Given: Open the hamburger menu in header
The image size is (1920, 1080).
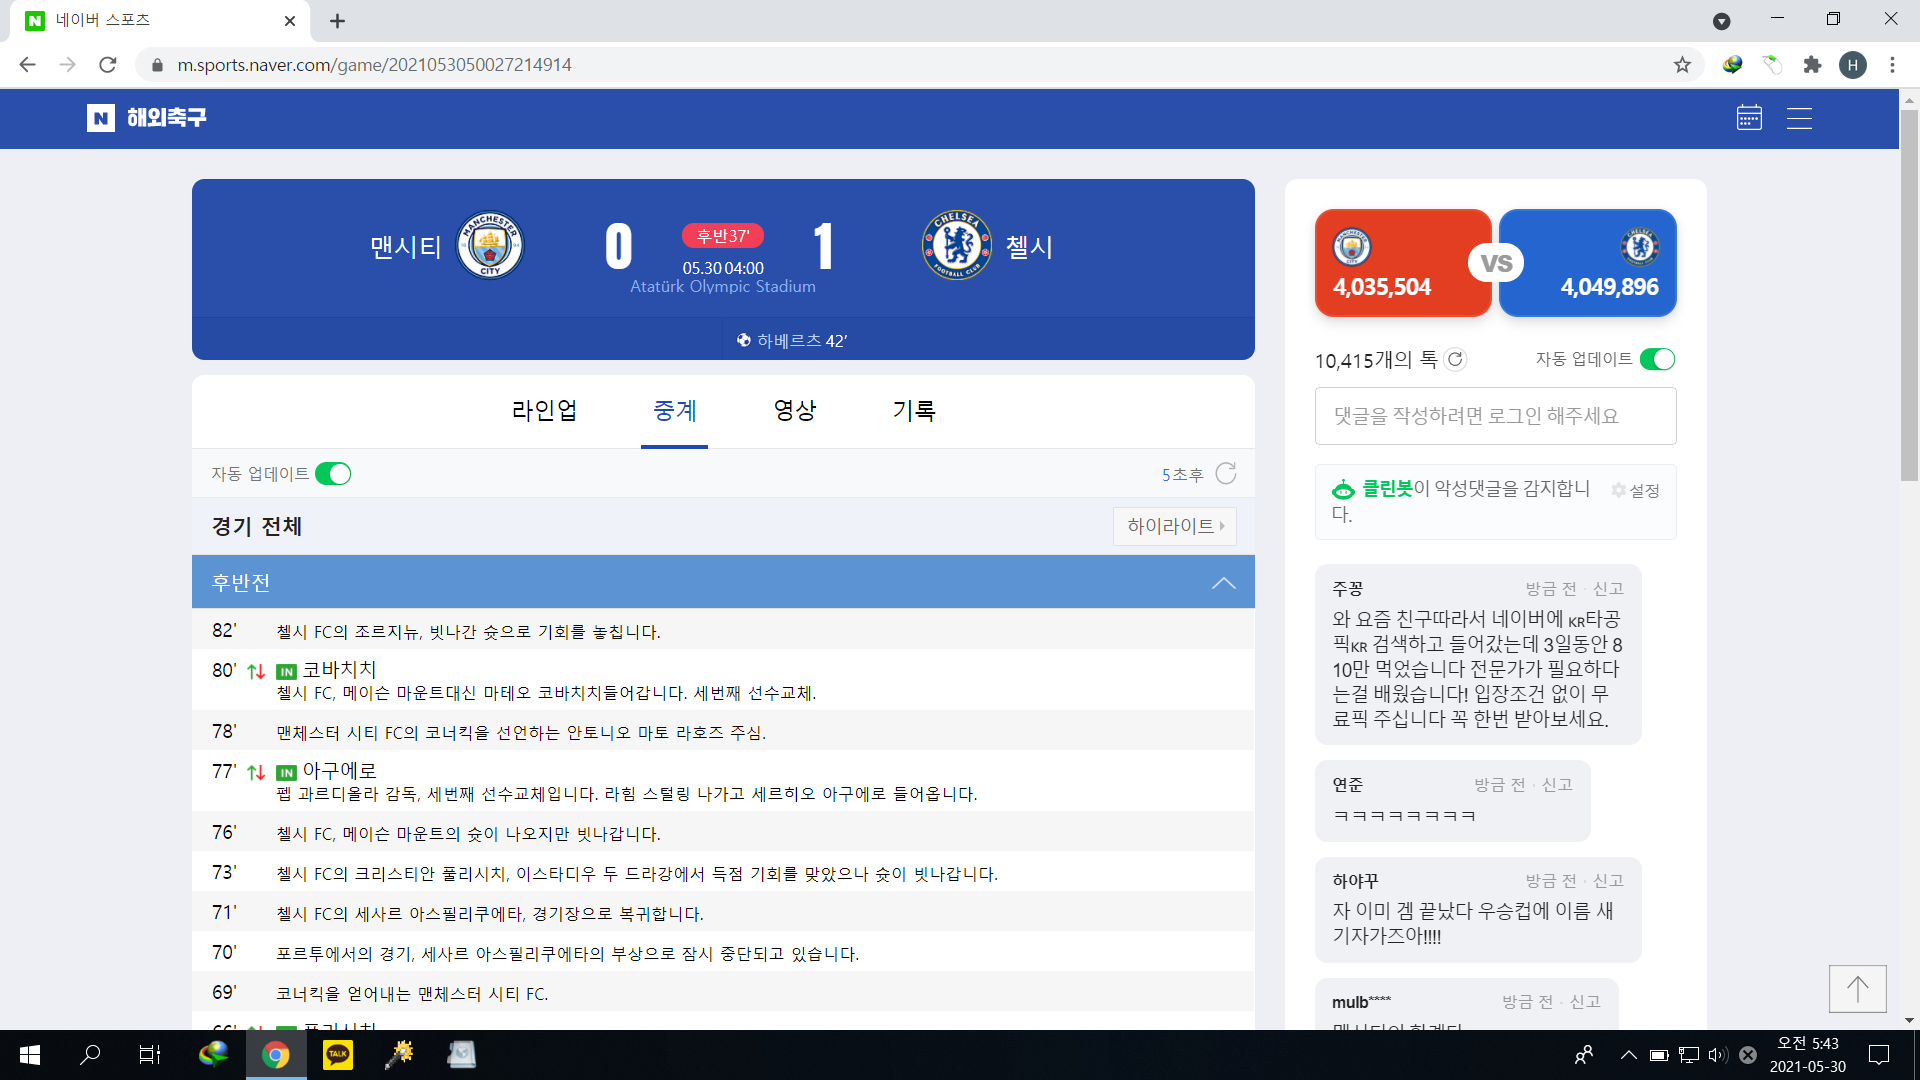Looking at the screenshot, I should [1799, 118].
